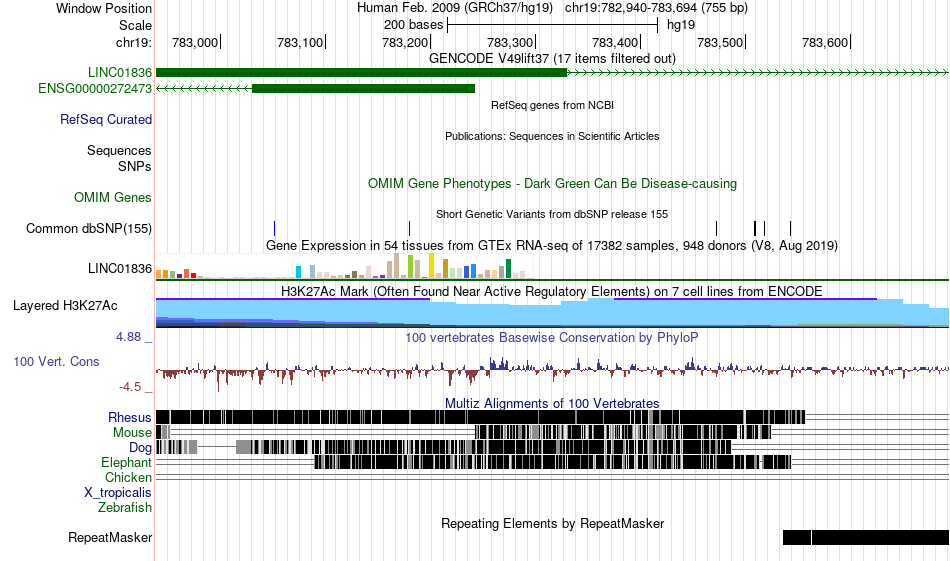Click the blue dbSNP marker between 783,000 and 783,100
Image resolution: width=950 pixels, height=561 pixels.
[x=274, y=228]
